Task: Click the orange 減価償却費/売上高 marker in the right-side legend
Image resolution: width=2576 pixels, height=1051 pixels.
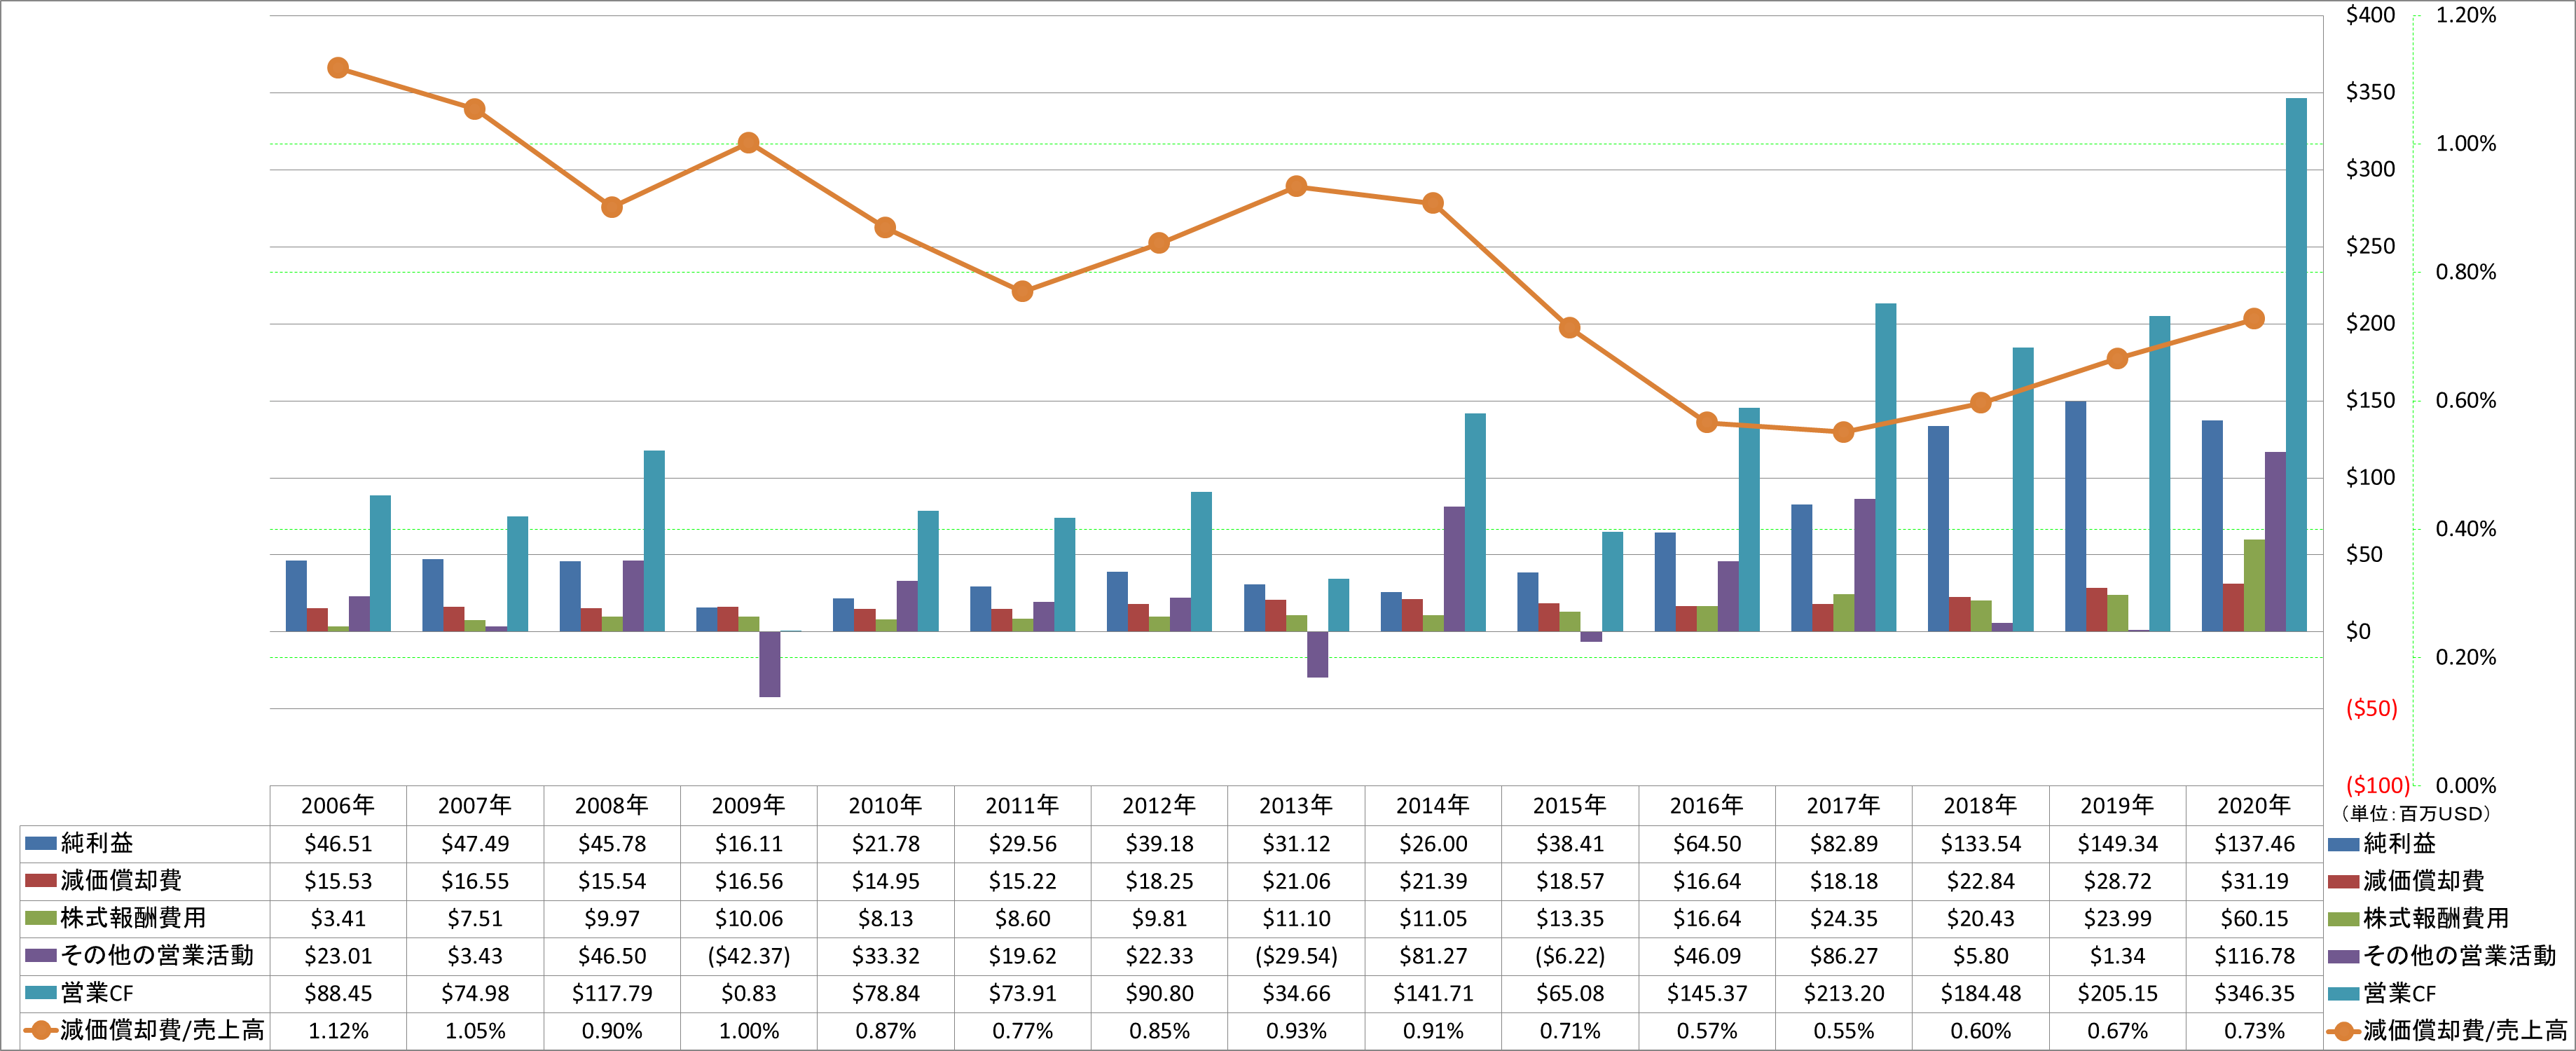Action: [2344, 1031]
